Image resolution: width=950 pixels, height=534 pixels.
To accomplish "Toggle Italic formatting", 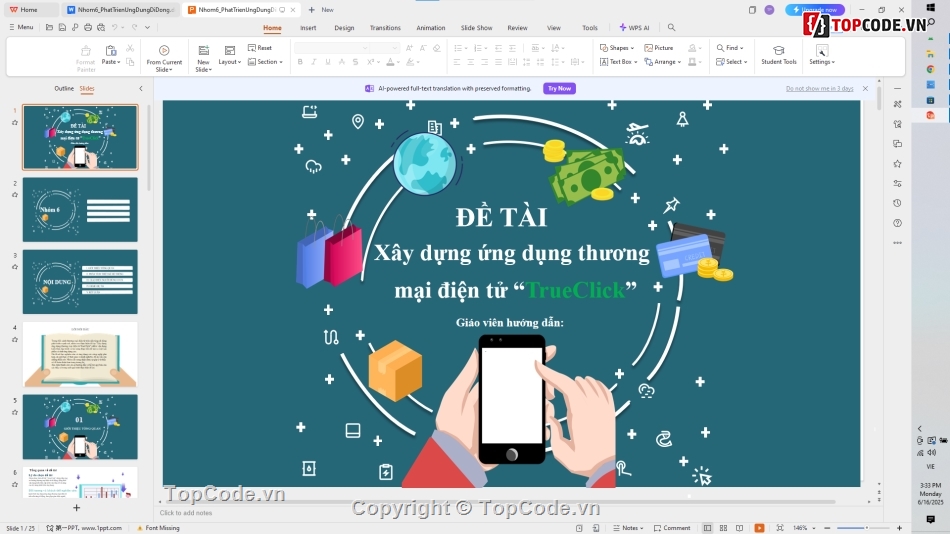I will coord(313,62).
